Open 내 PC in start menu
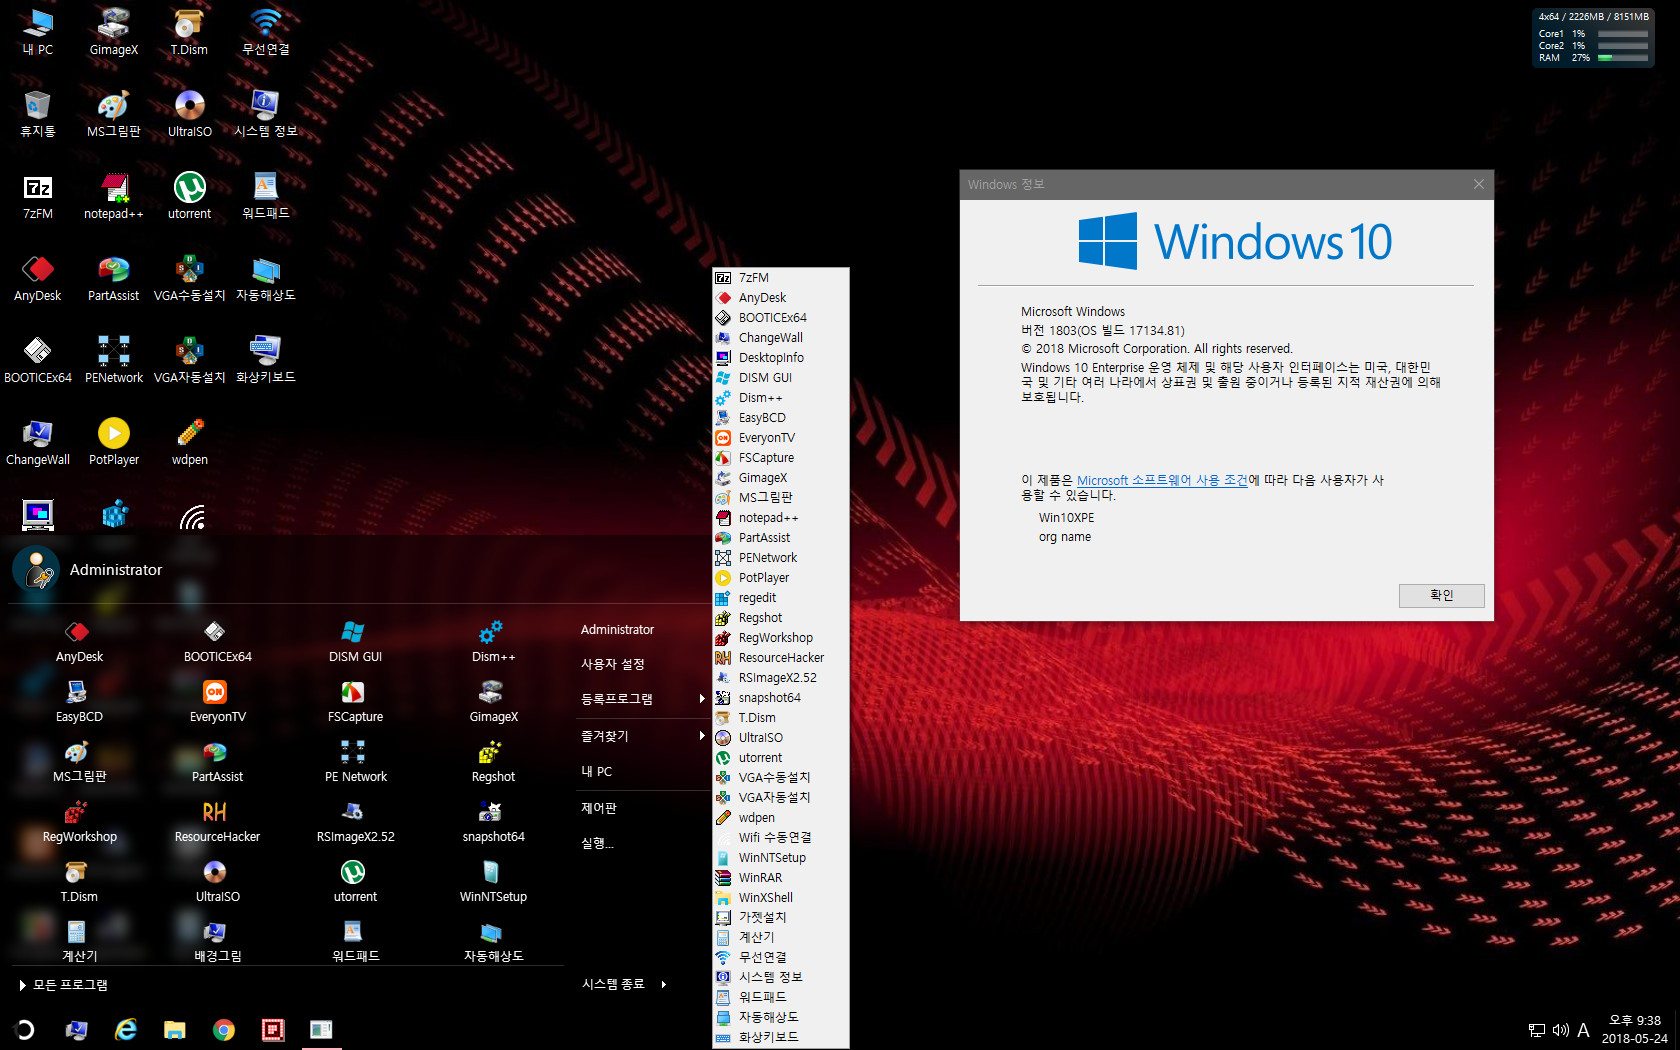This screenshot has height=1050, width=1680. [x=596, y=771]
